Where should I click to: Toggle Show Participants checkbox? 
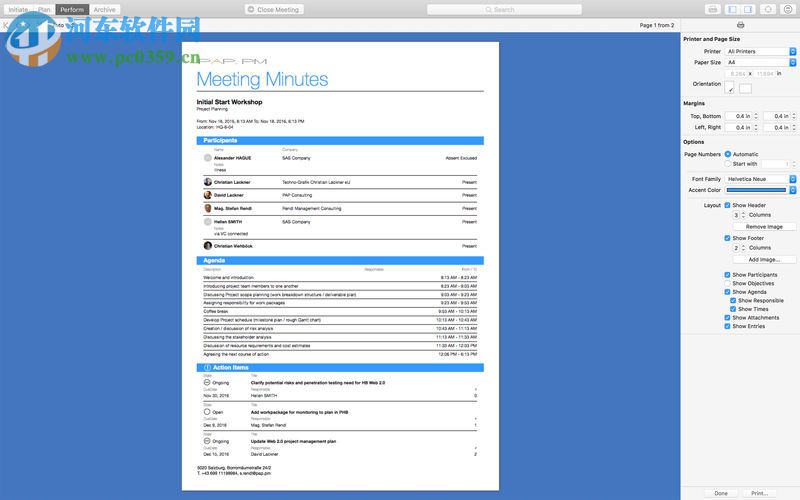point(727,274)
